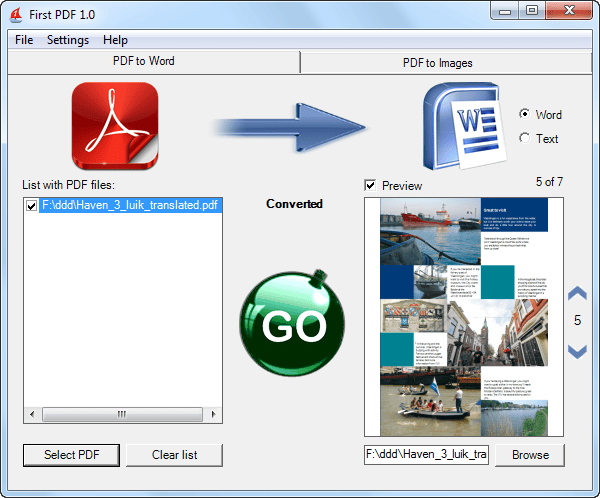Viewport: 600px width, 498px height.
Task: Switch to the PDF to Word tab
Action: [153, 61]
